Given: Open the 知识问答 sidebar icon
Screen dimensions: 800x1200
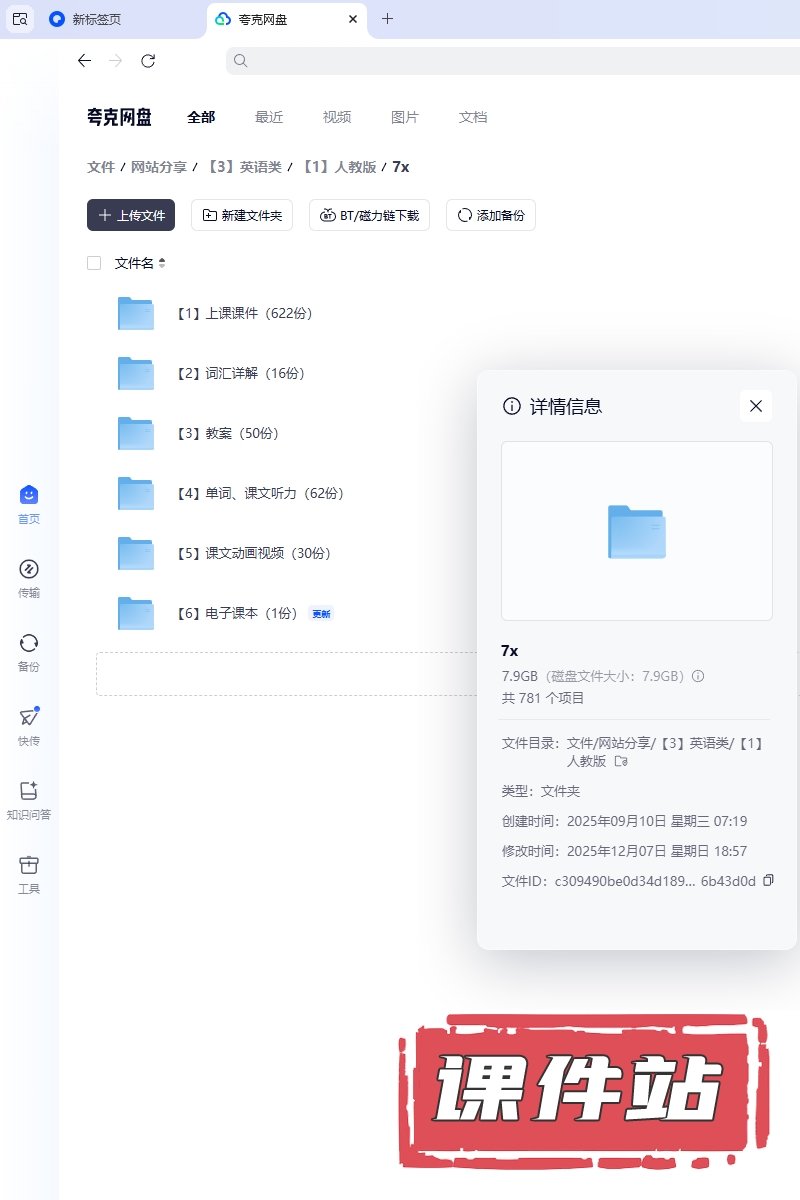Looking at the screenshot, I should coord(29,792).
